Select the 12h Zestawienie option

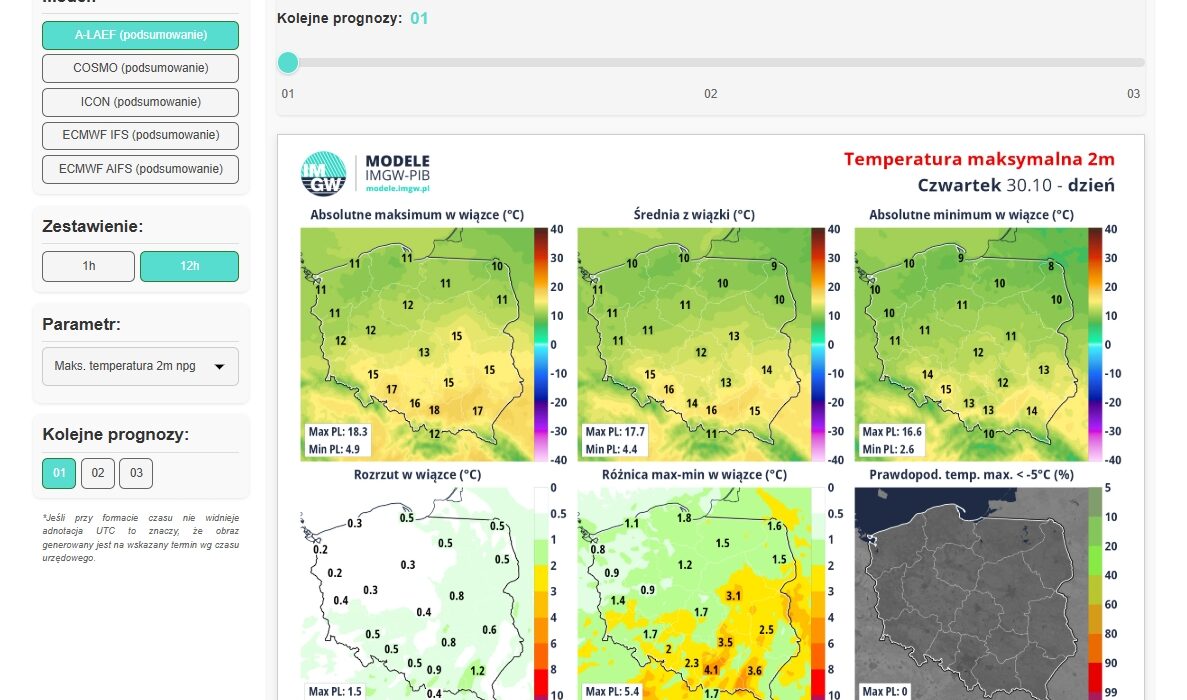click(x=189, y=266)
